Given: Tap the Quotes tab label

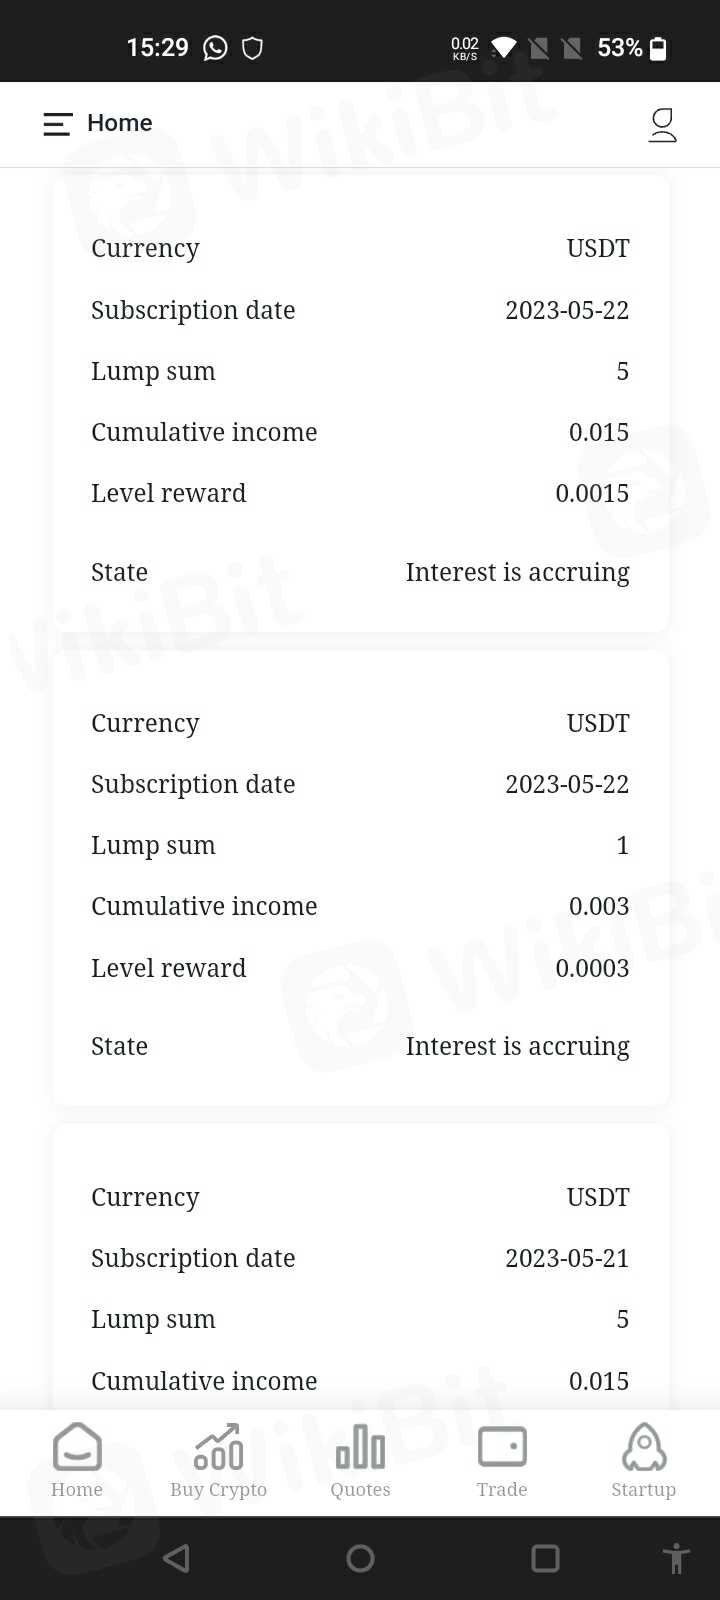Looking at the screenshot, I should click(x=360, y=1489).
